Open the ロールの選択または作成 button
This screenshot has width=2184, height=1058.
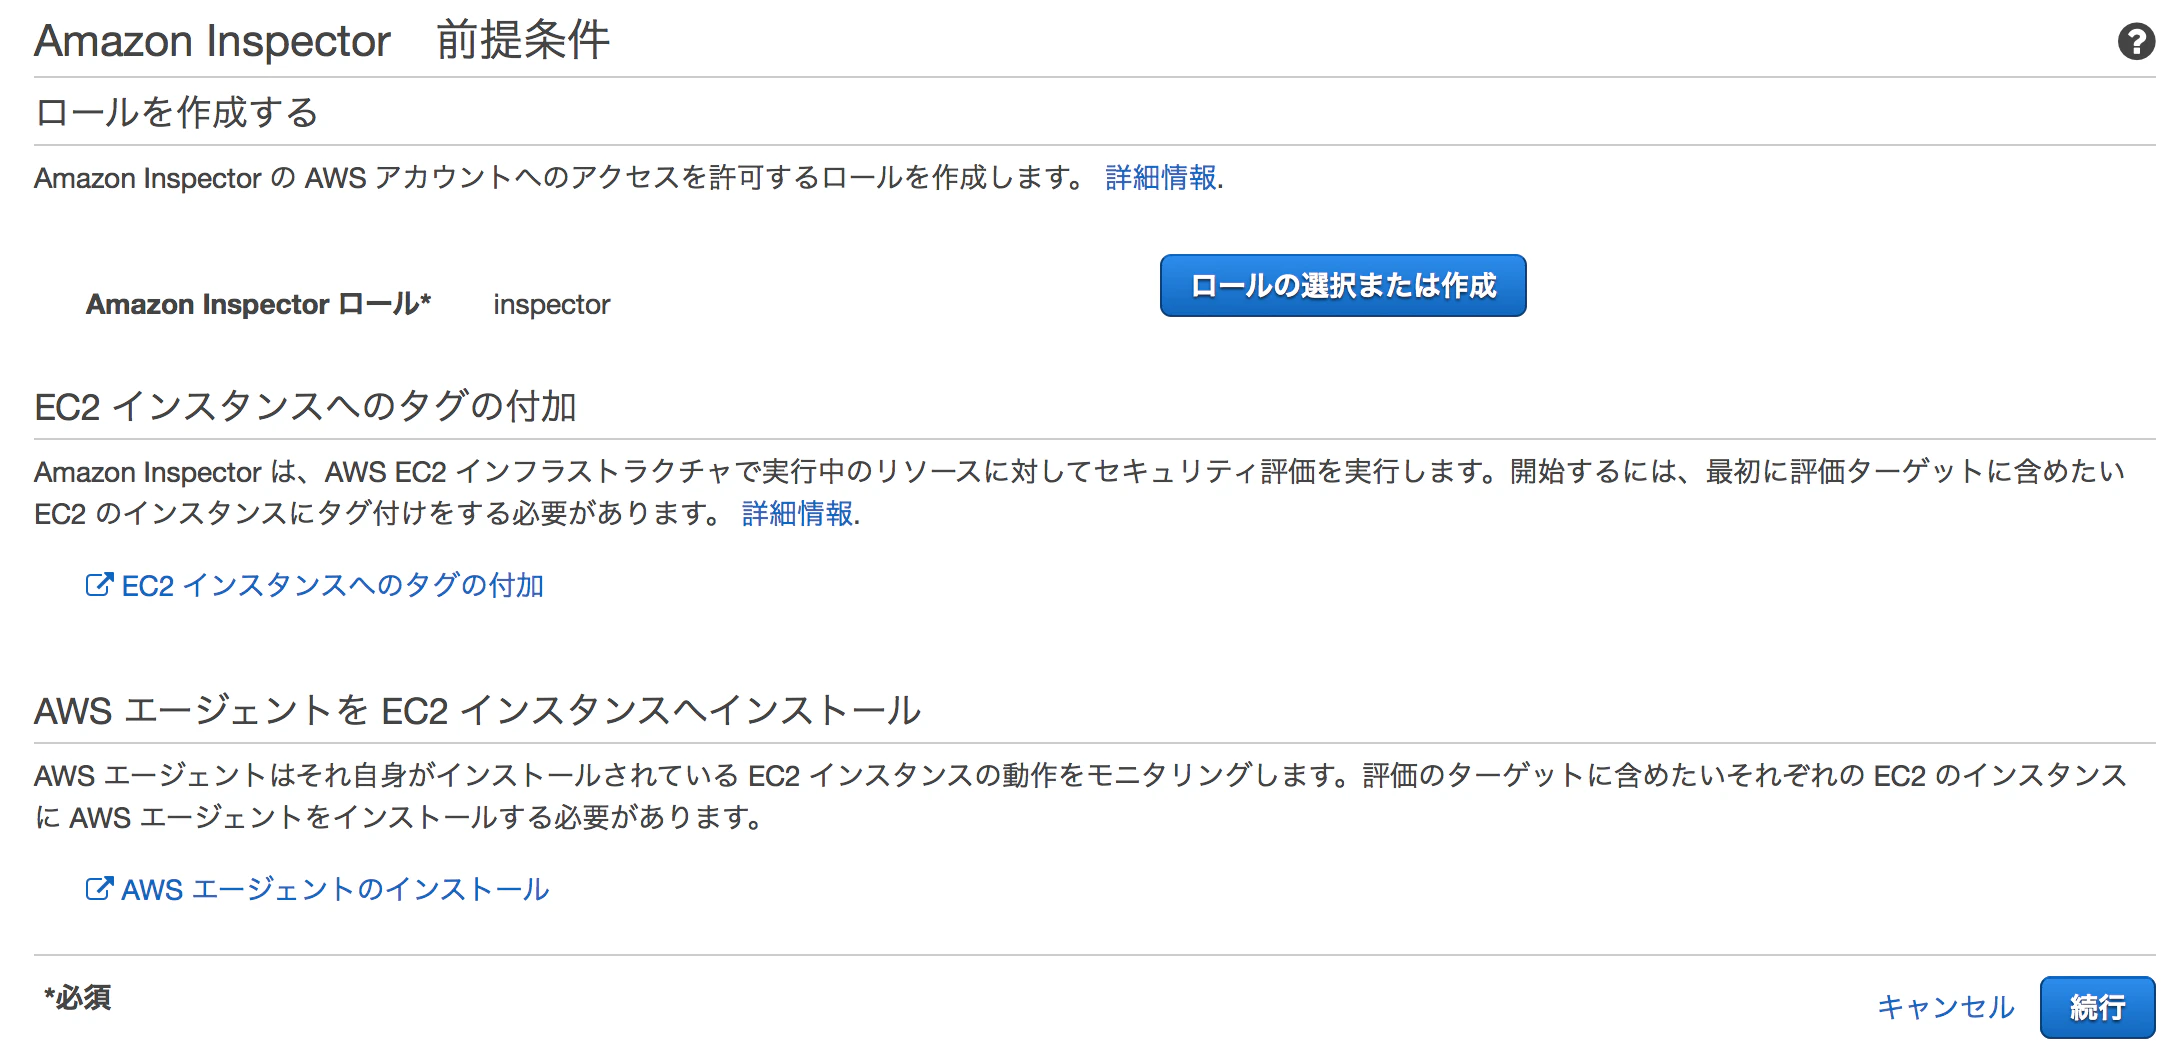(x=1344, y=286)
